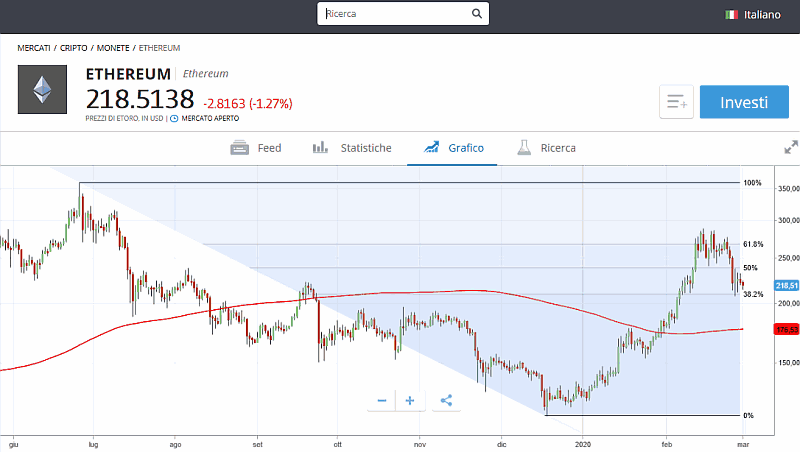Open the Statistiche tab
The image size is (800, 452).
(352, 148)
